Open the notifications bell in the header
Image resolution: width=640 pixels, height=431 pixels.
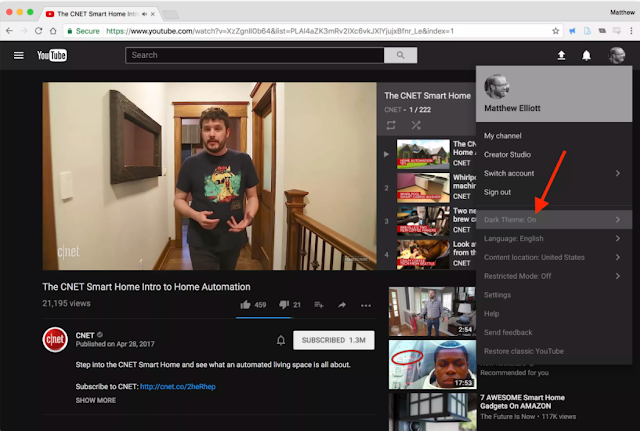(587, 55)
